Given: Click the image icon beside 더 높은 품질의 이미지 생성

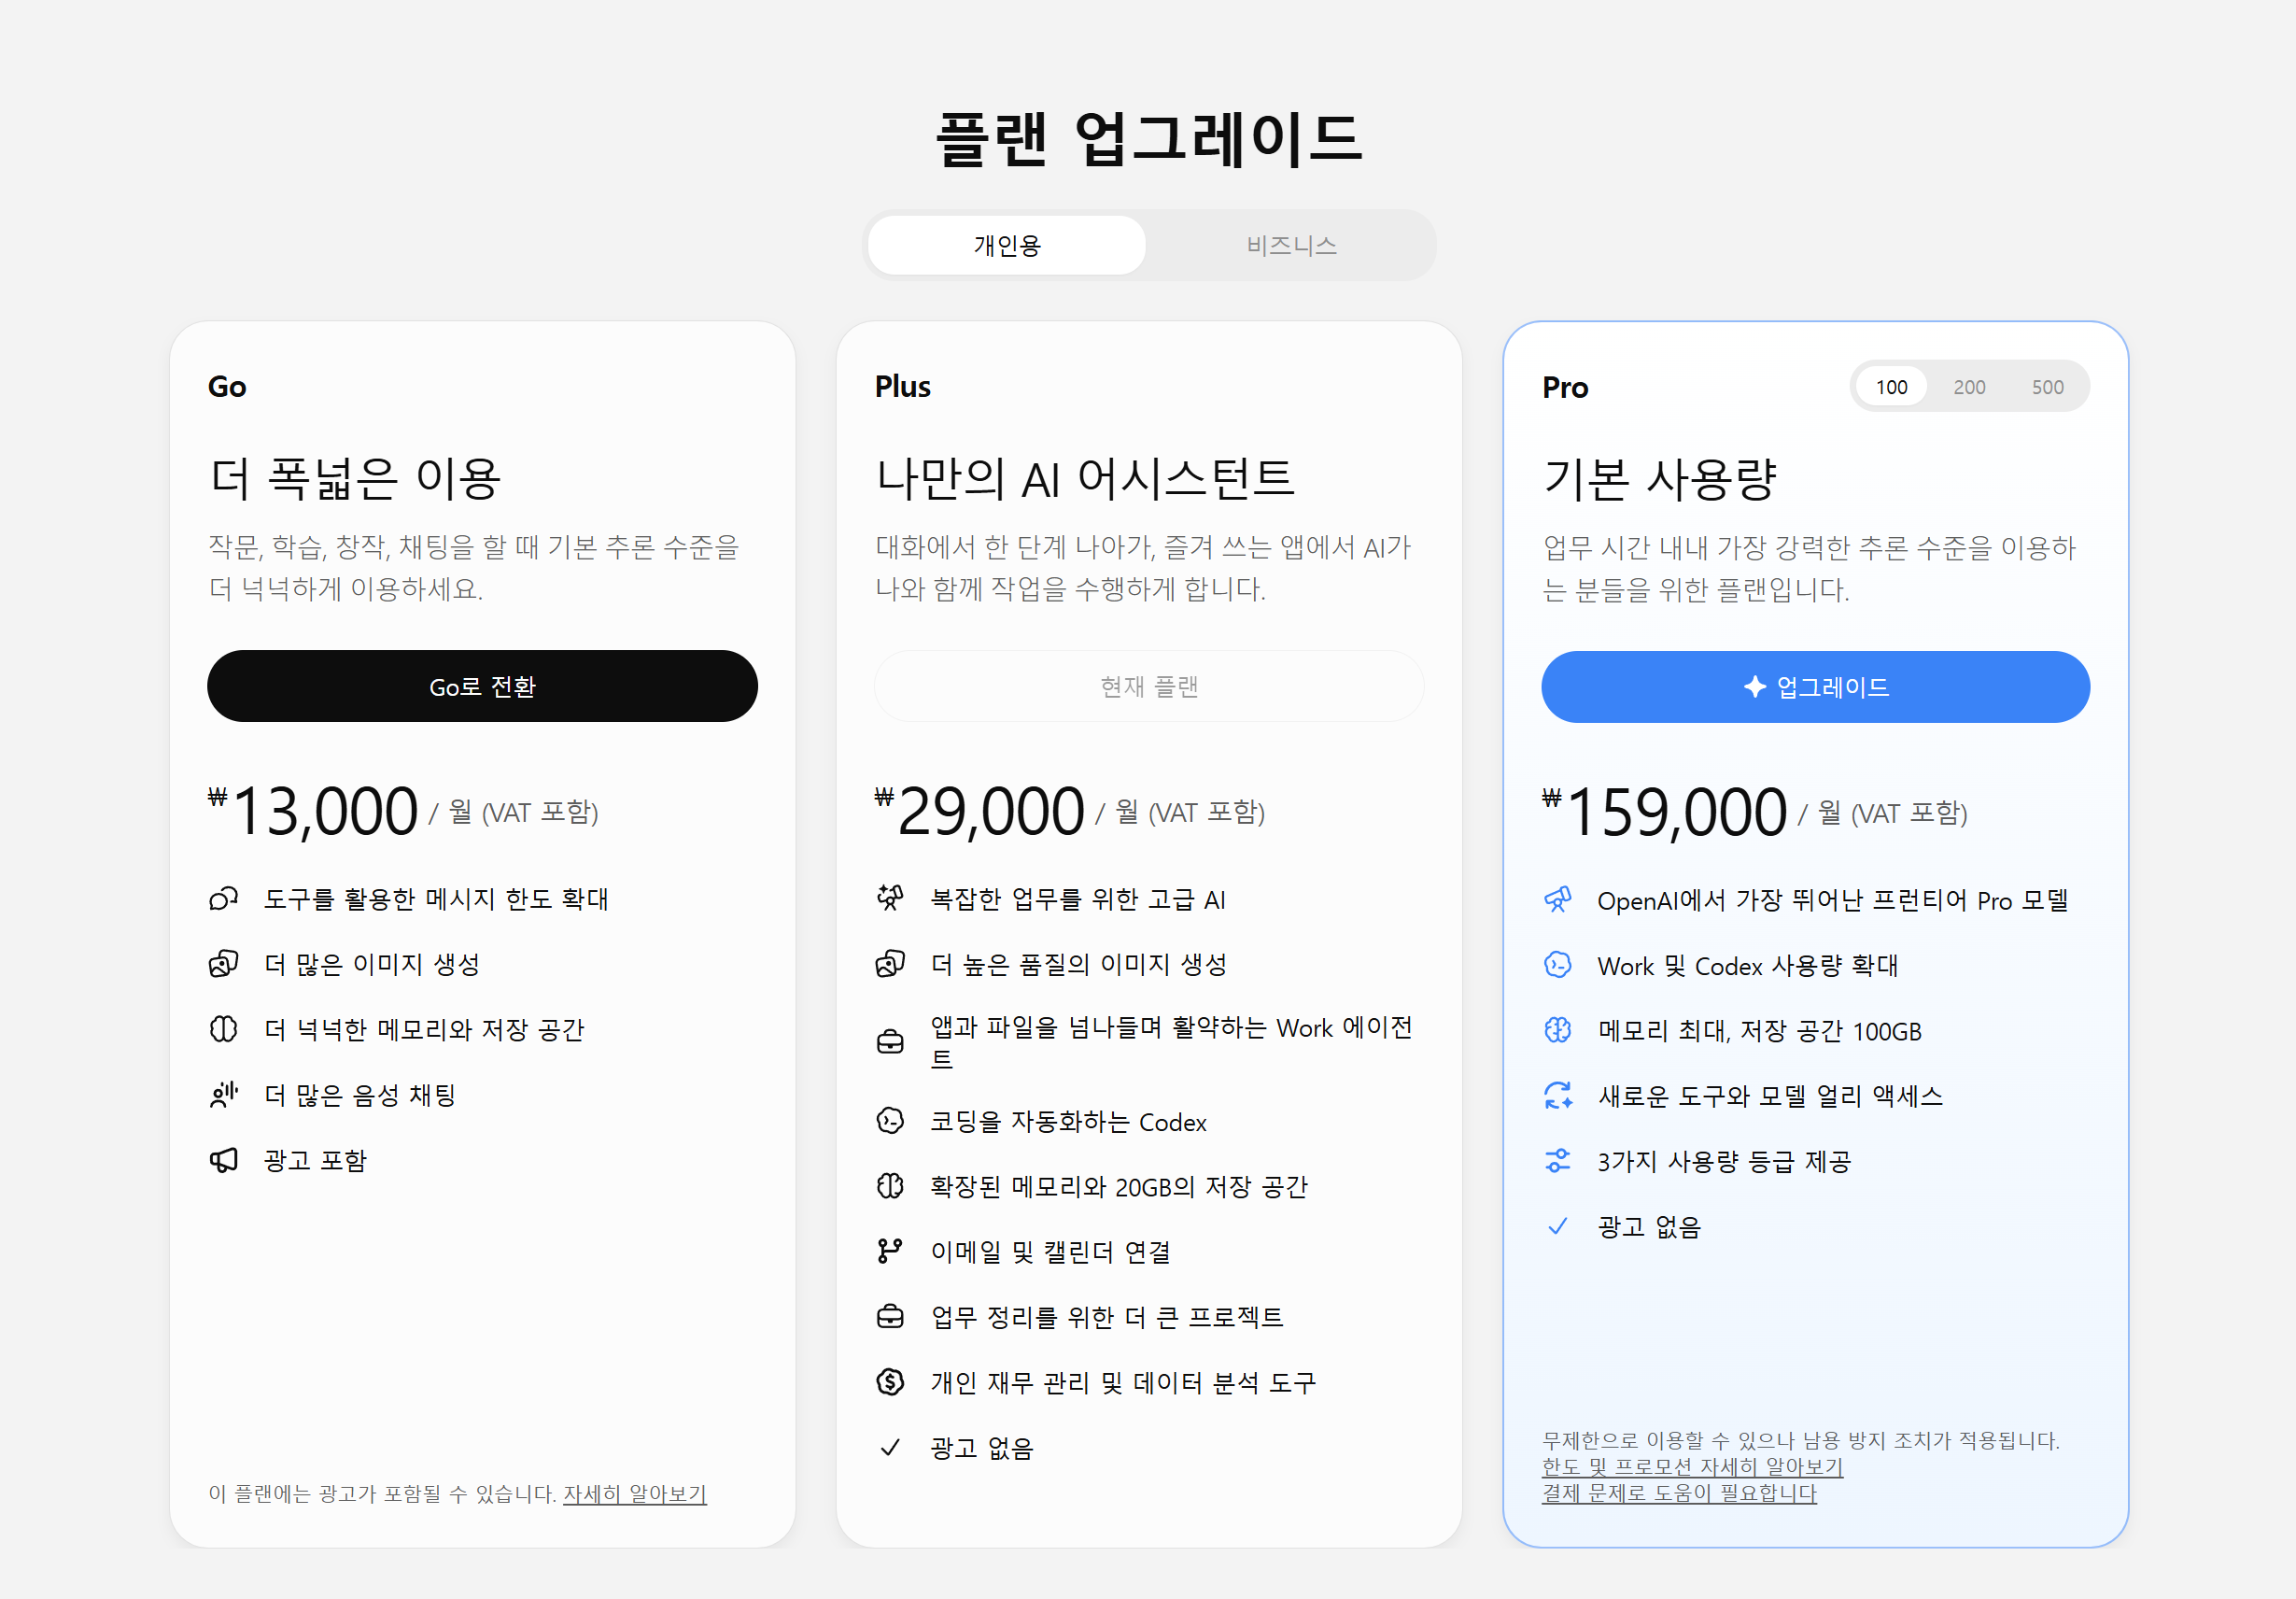Looking at the screenshot, I should (x=890, y=964).
